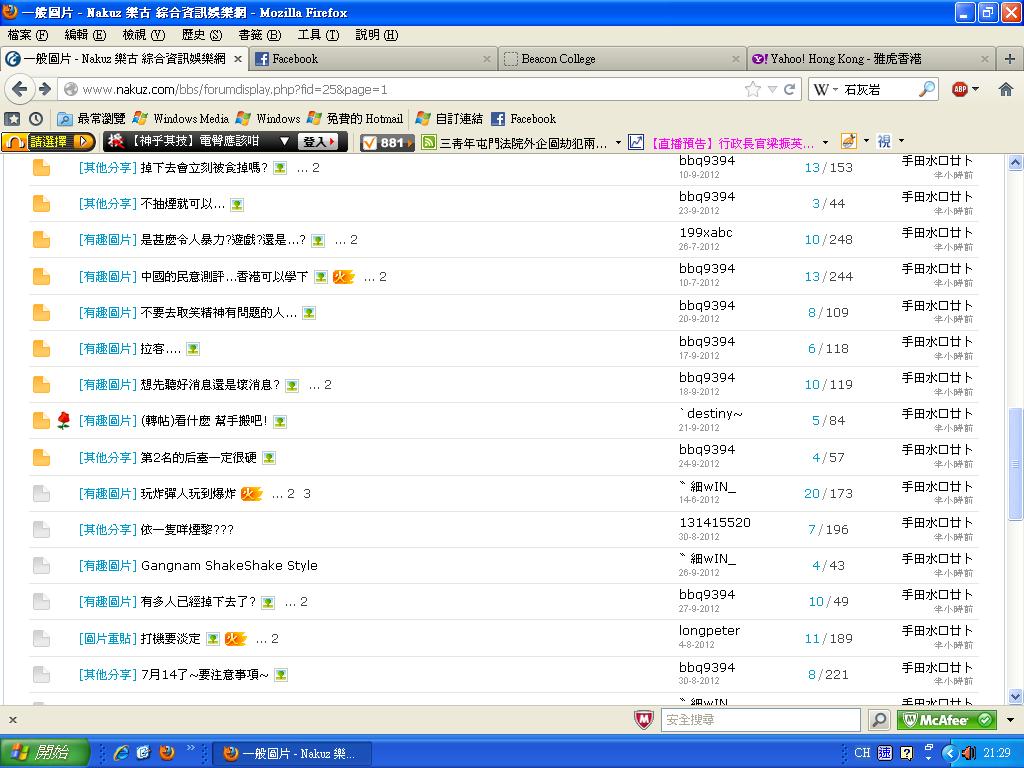Expand the 三青年屯門 feed dropdown arrow
Image resolution: width=1024 pixels, height=768 pixels.
618,142
